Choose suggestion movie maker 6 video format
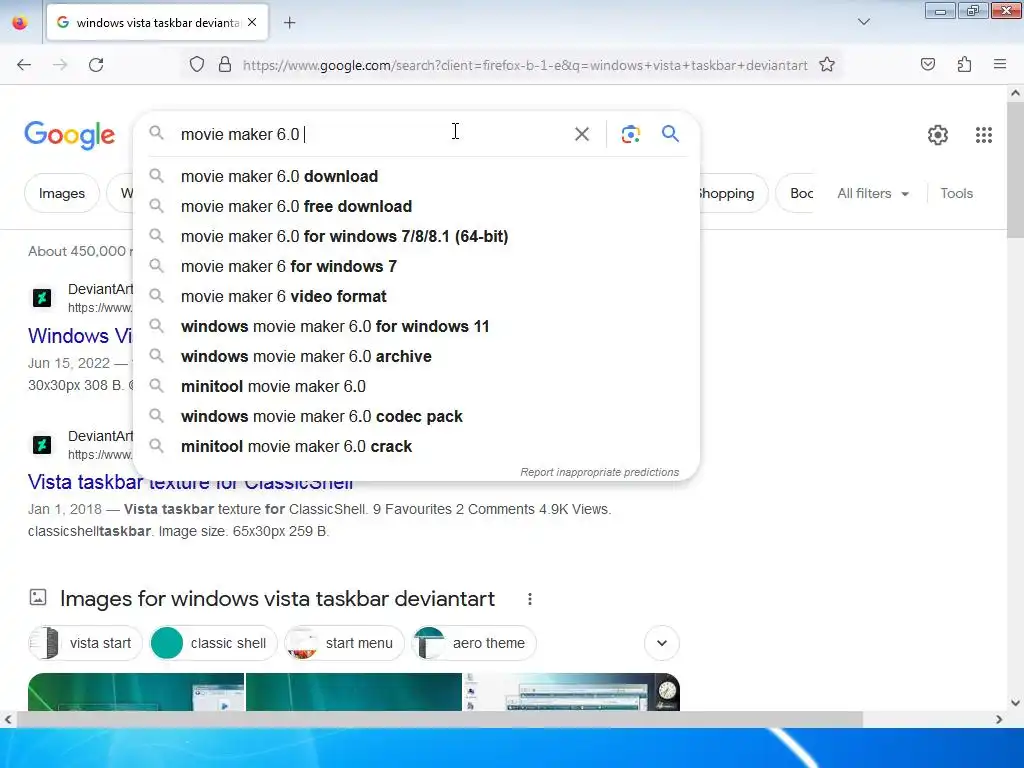The width and height of the screenshot is (1024, 768). coord(417,296)
